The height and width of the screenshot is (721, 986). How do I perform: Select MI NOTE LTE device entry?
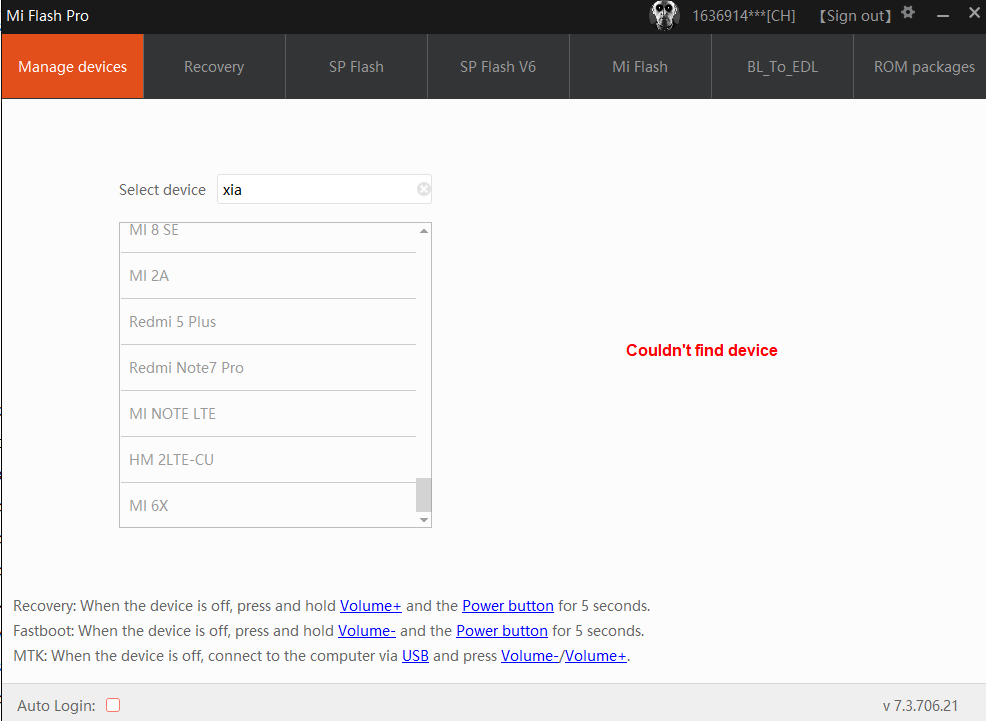[x=269, y=414]
